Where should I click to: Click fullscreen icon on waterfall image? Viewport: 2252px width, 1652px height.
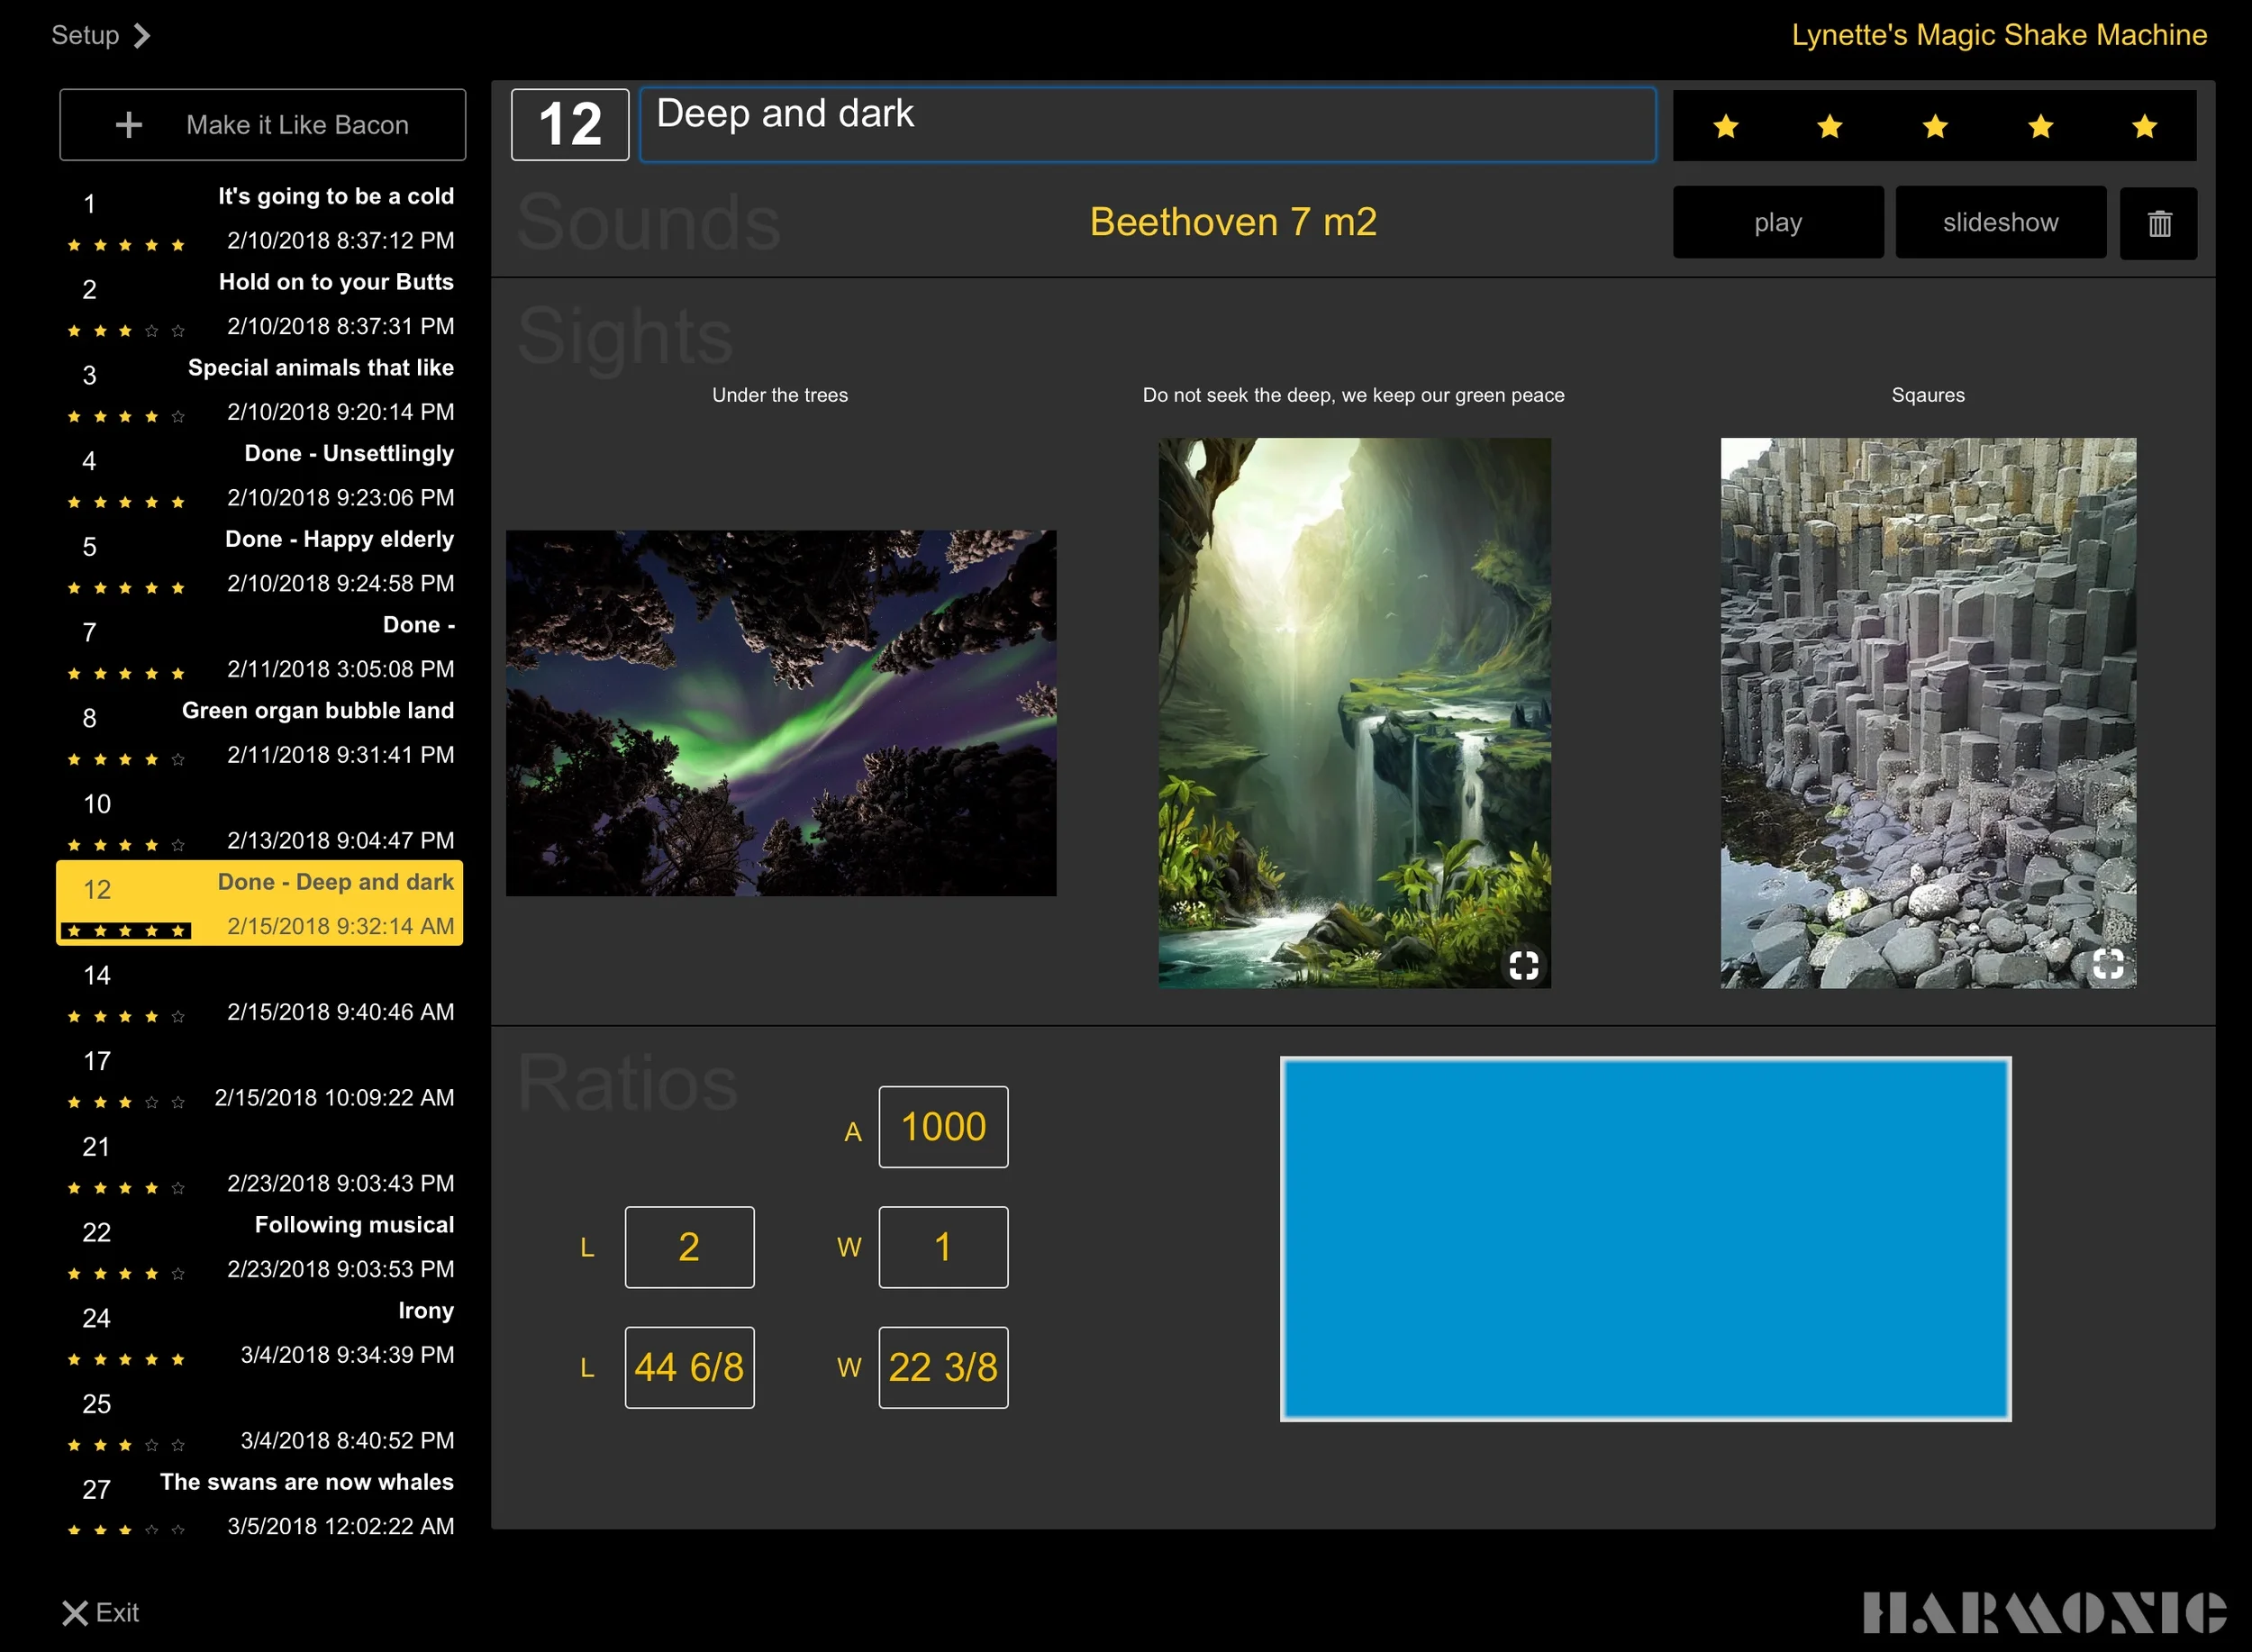point(1523,964)
